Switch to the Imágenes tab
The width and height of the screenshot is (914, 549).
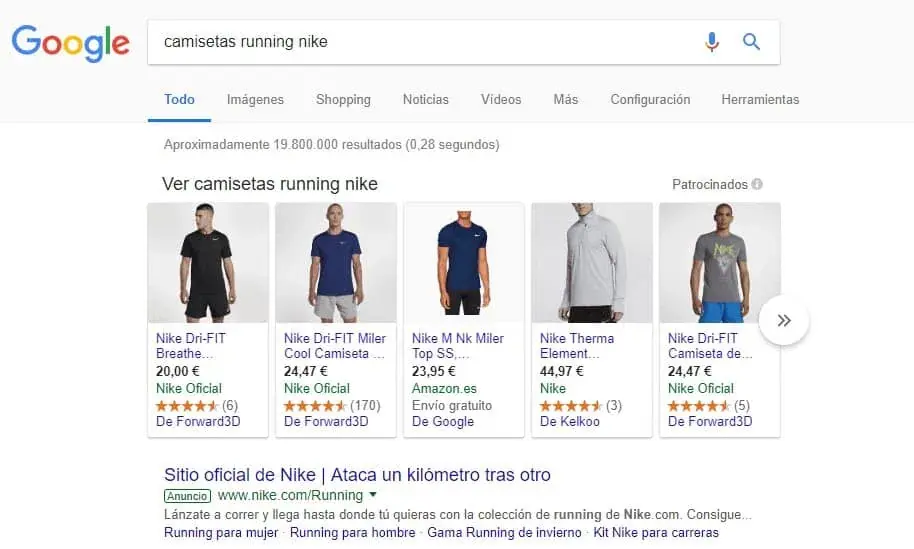click(255, 100)
